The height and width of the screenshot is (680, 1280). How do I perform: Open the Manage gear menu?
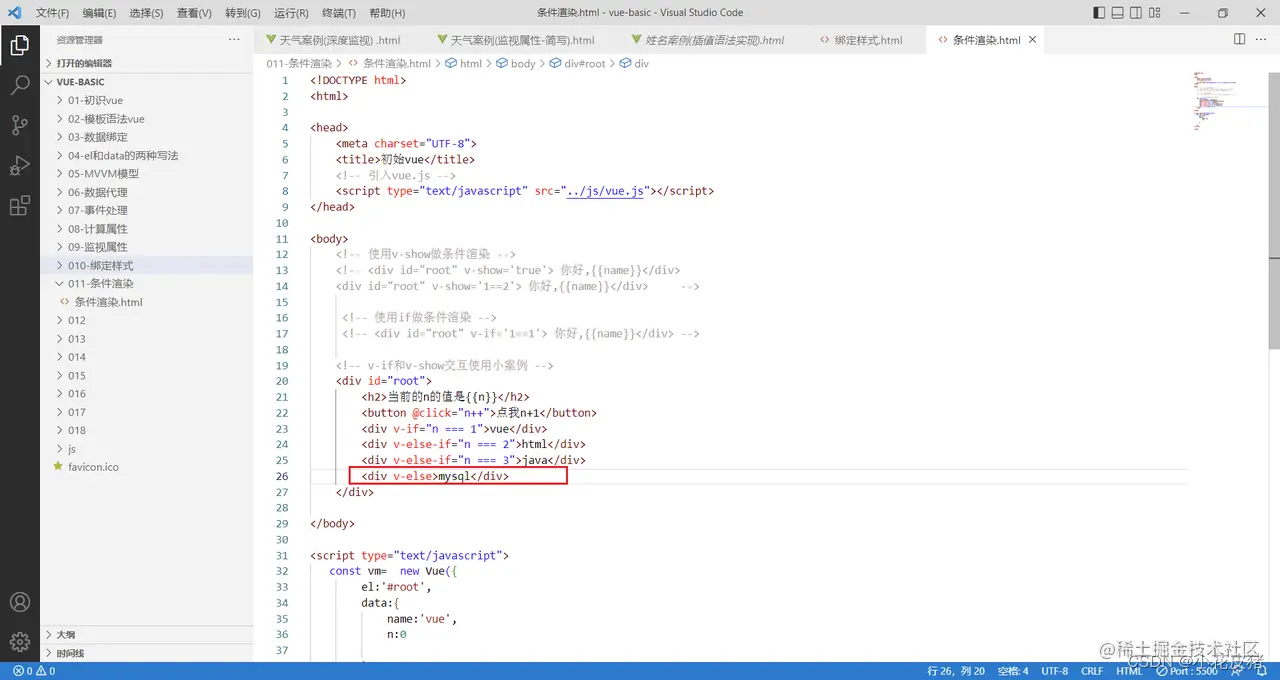(x=19, y=641)
